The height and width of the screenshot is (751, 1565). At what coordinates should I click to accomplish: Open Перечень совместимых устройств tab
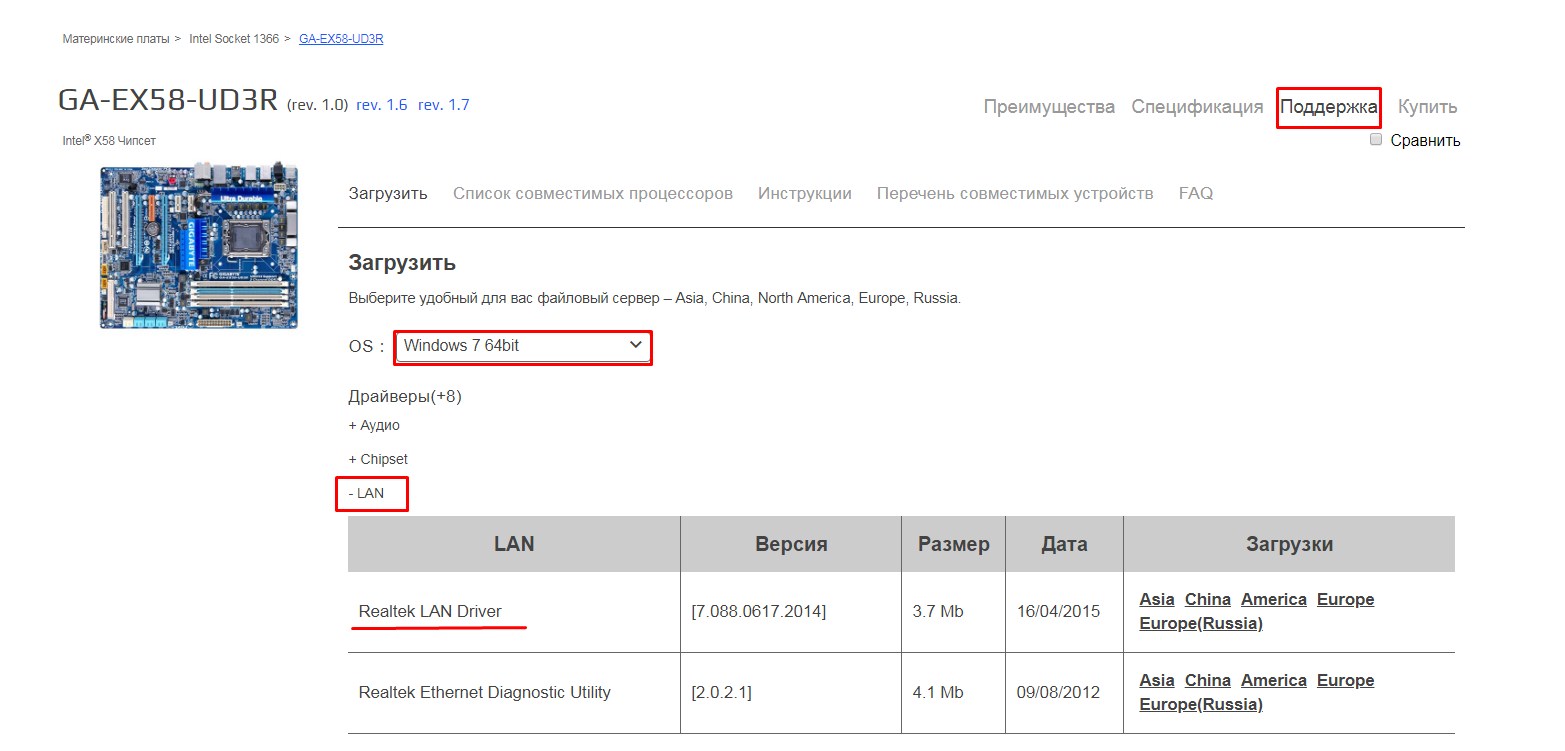tap(1015, 193)
